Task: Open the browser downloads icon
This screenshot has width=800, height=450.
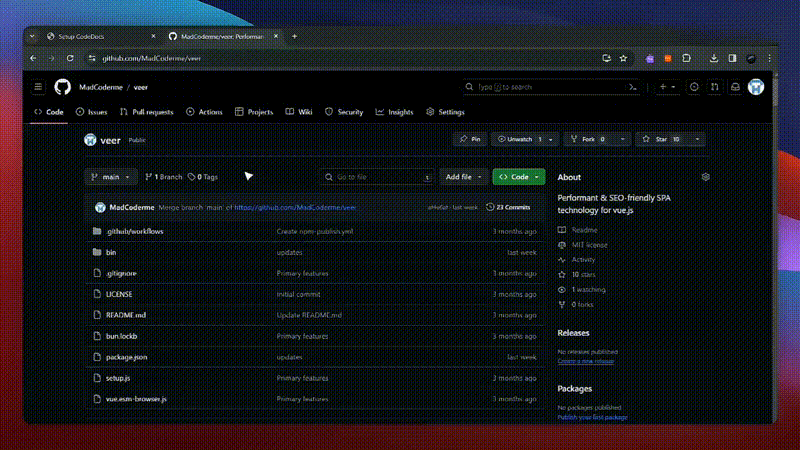Action: click(714, 58)
